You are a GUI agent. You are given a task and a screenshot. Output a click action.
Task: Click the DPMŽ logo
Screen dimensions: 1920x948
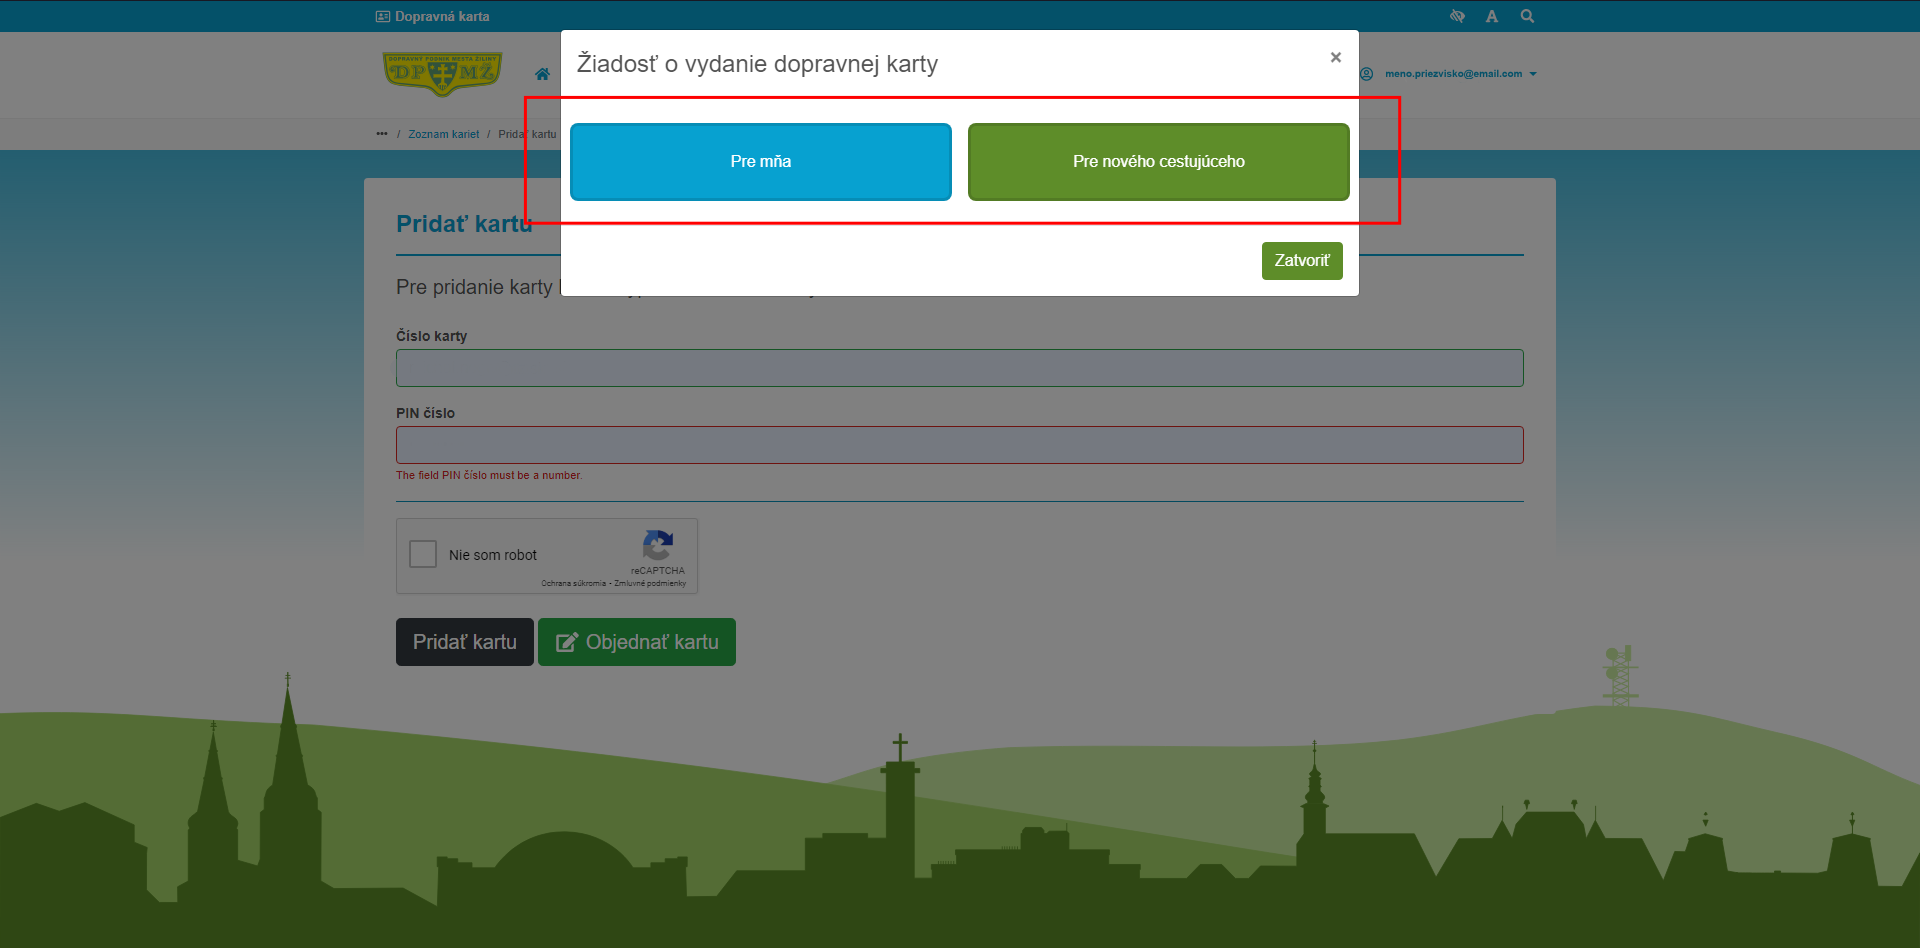pyautogui.click(x=442, y=74)
